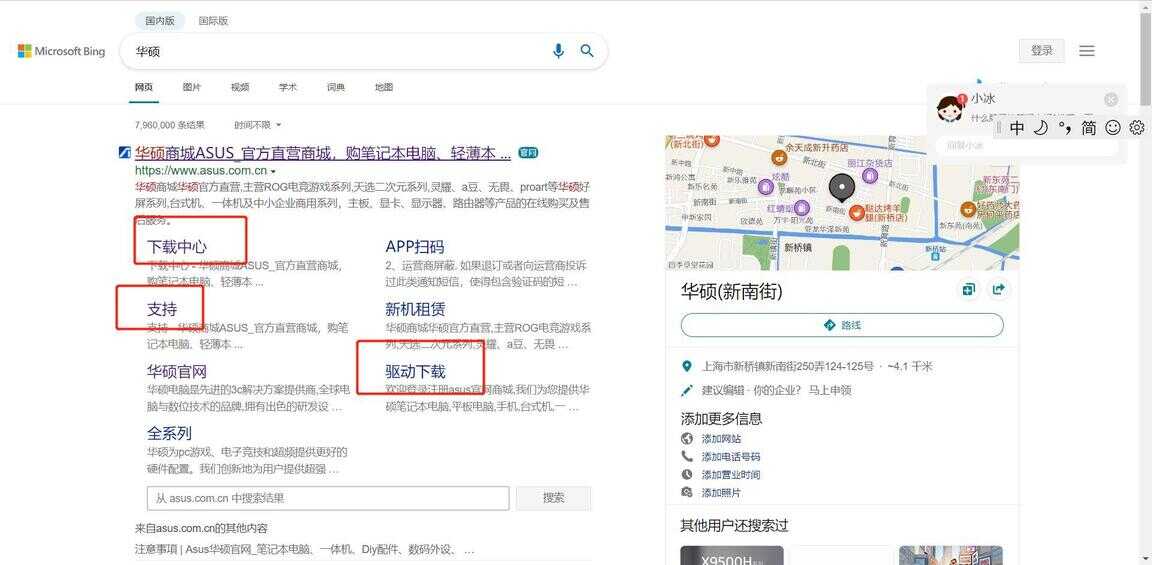Click the asus.com.cn site search field
Screen dimensions: 1152x565
point(328,498)
